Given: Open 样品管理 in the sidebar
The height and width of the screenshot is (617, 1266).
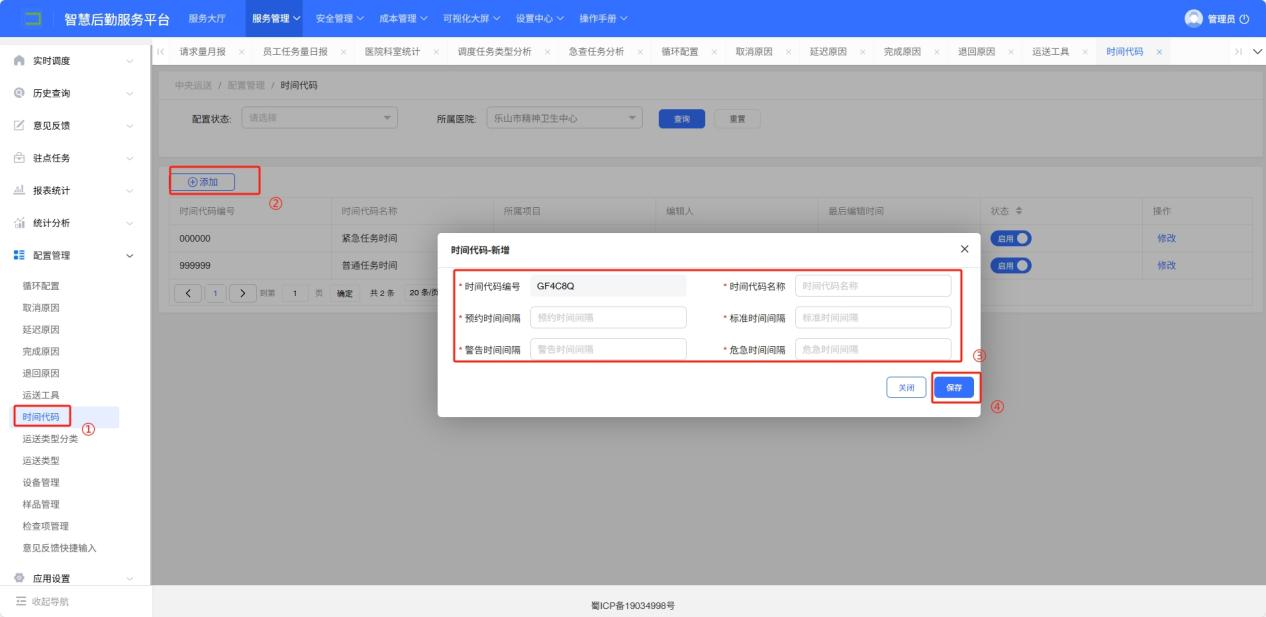Looking at the screenshot, I should pos(41,504).
